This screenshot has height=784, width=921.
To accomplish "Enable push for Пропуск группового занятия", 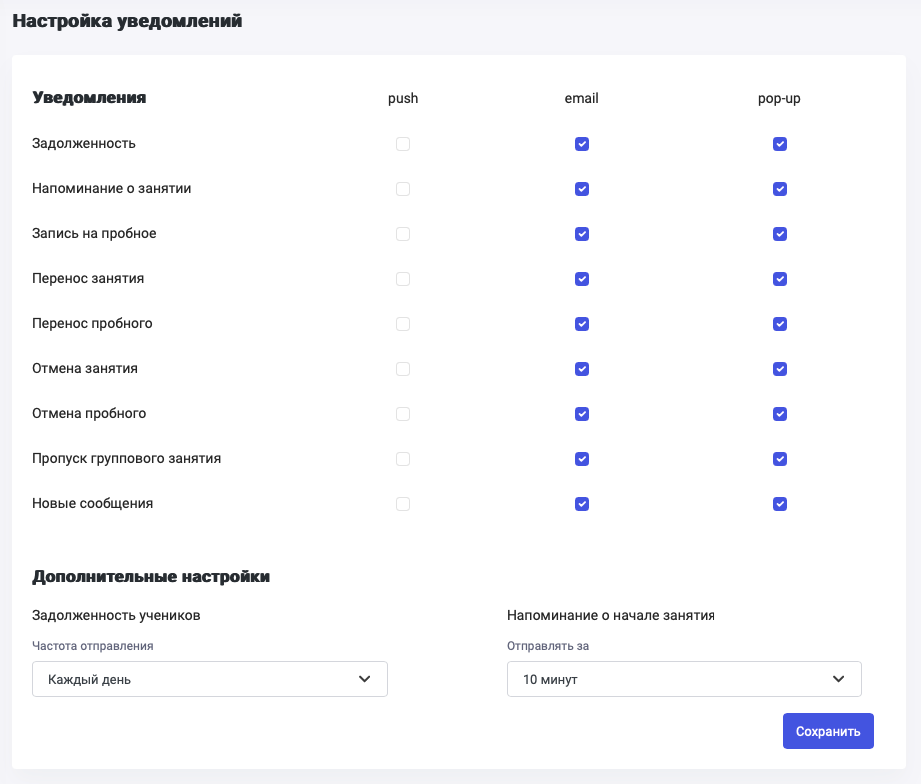I will tap(403, 459).
